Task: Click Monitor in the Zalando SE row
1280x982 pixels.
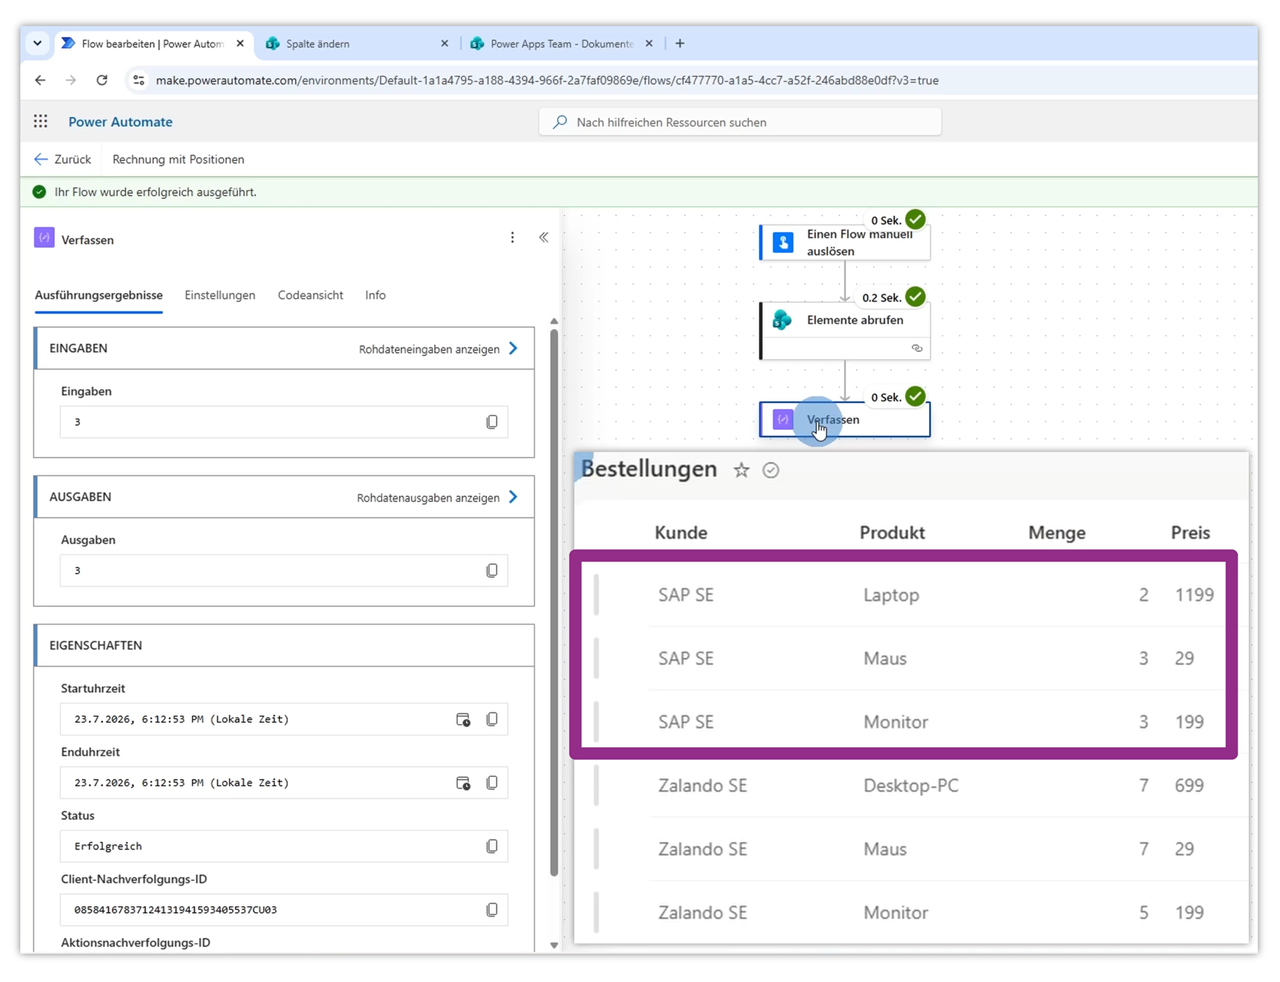Action: (x=896, y=913)
